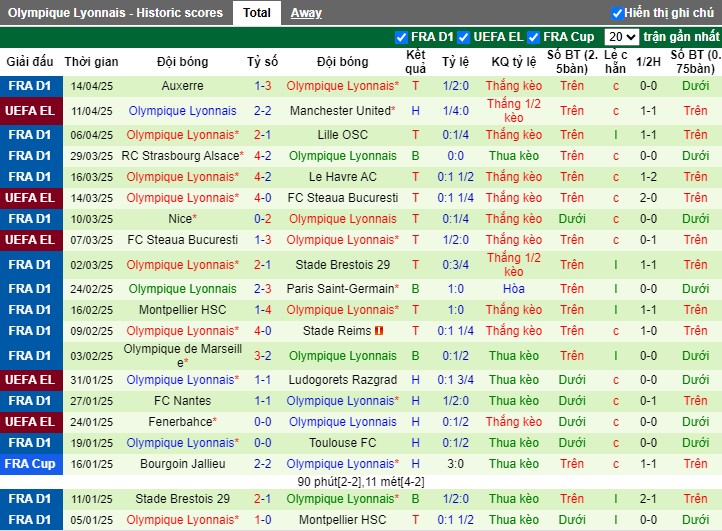Open Auxerre team link in 14/04/25 row
The height and width of the screenshot is (531, 722).
182,86
